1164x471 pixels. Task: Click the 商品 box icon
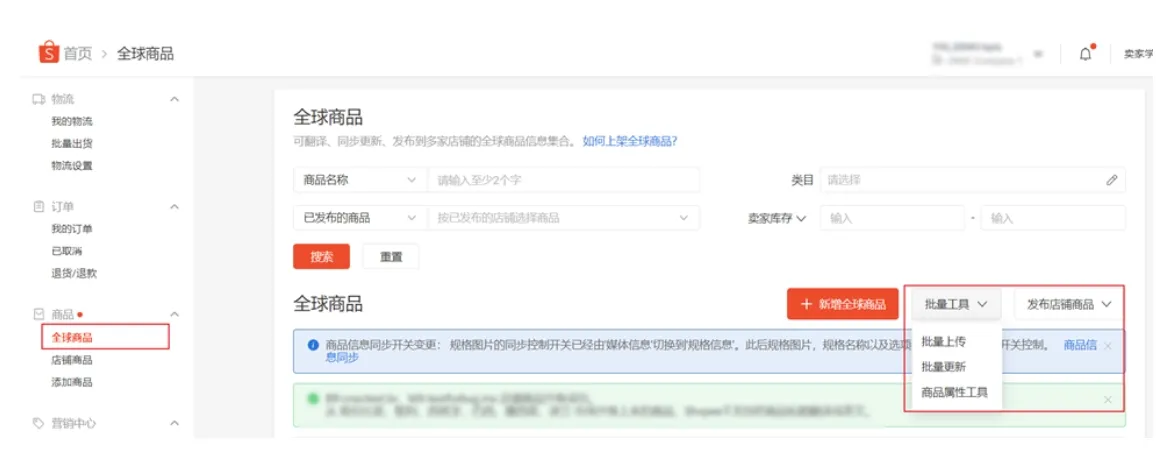pos(39,314)
